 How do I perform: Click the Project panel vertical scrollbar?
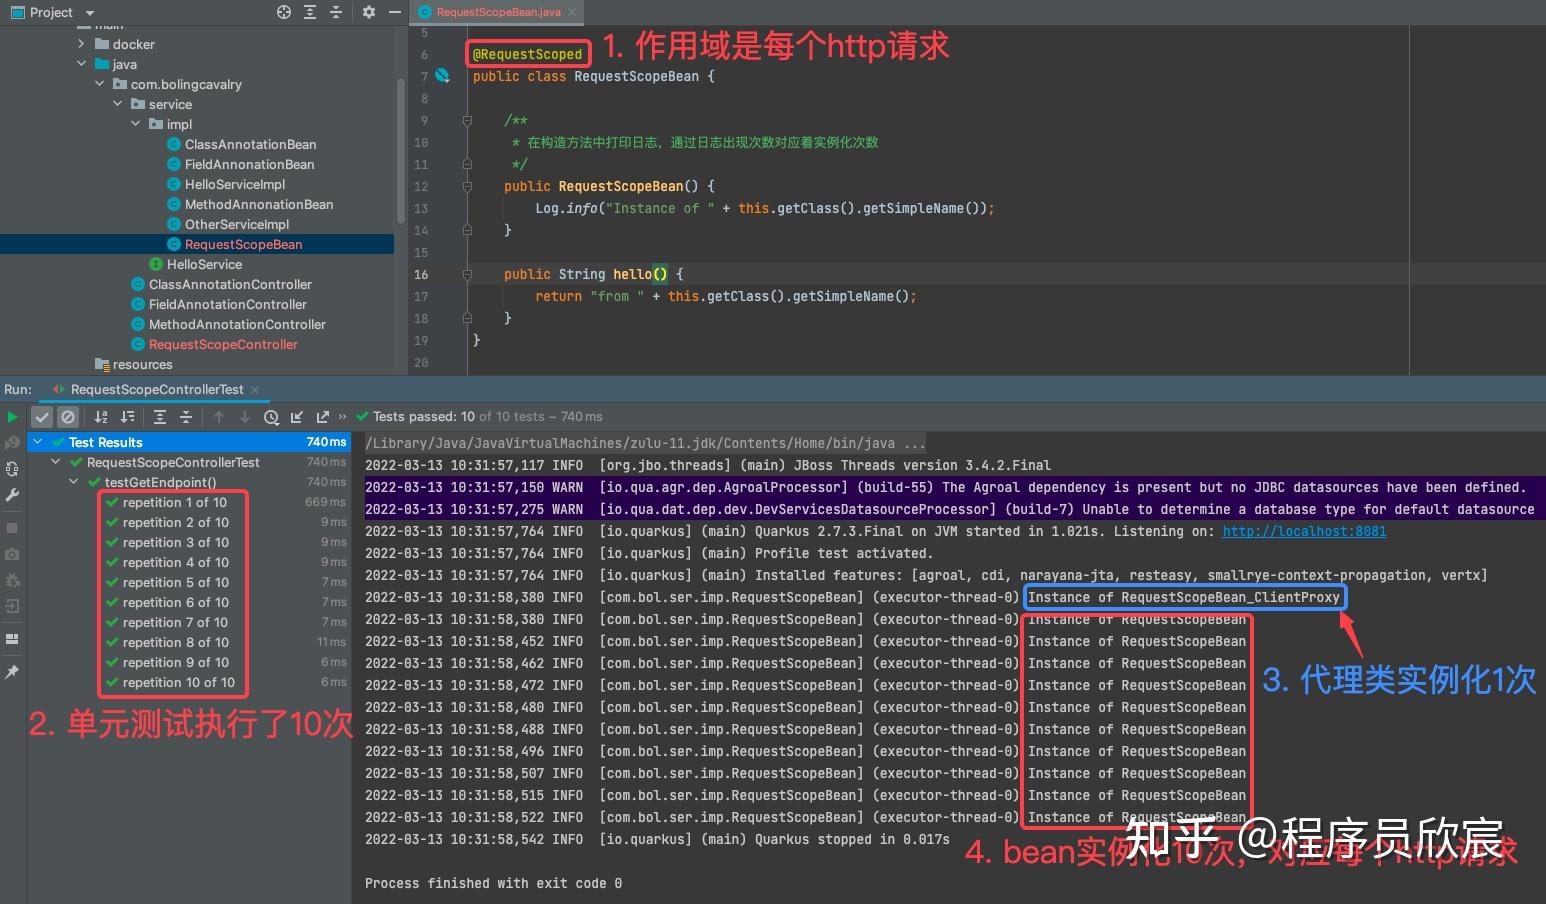401,150
